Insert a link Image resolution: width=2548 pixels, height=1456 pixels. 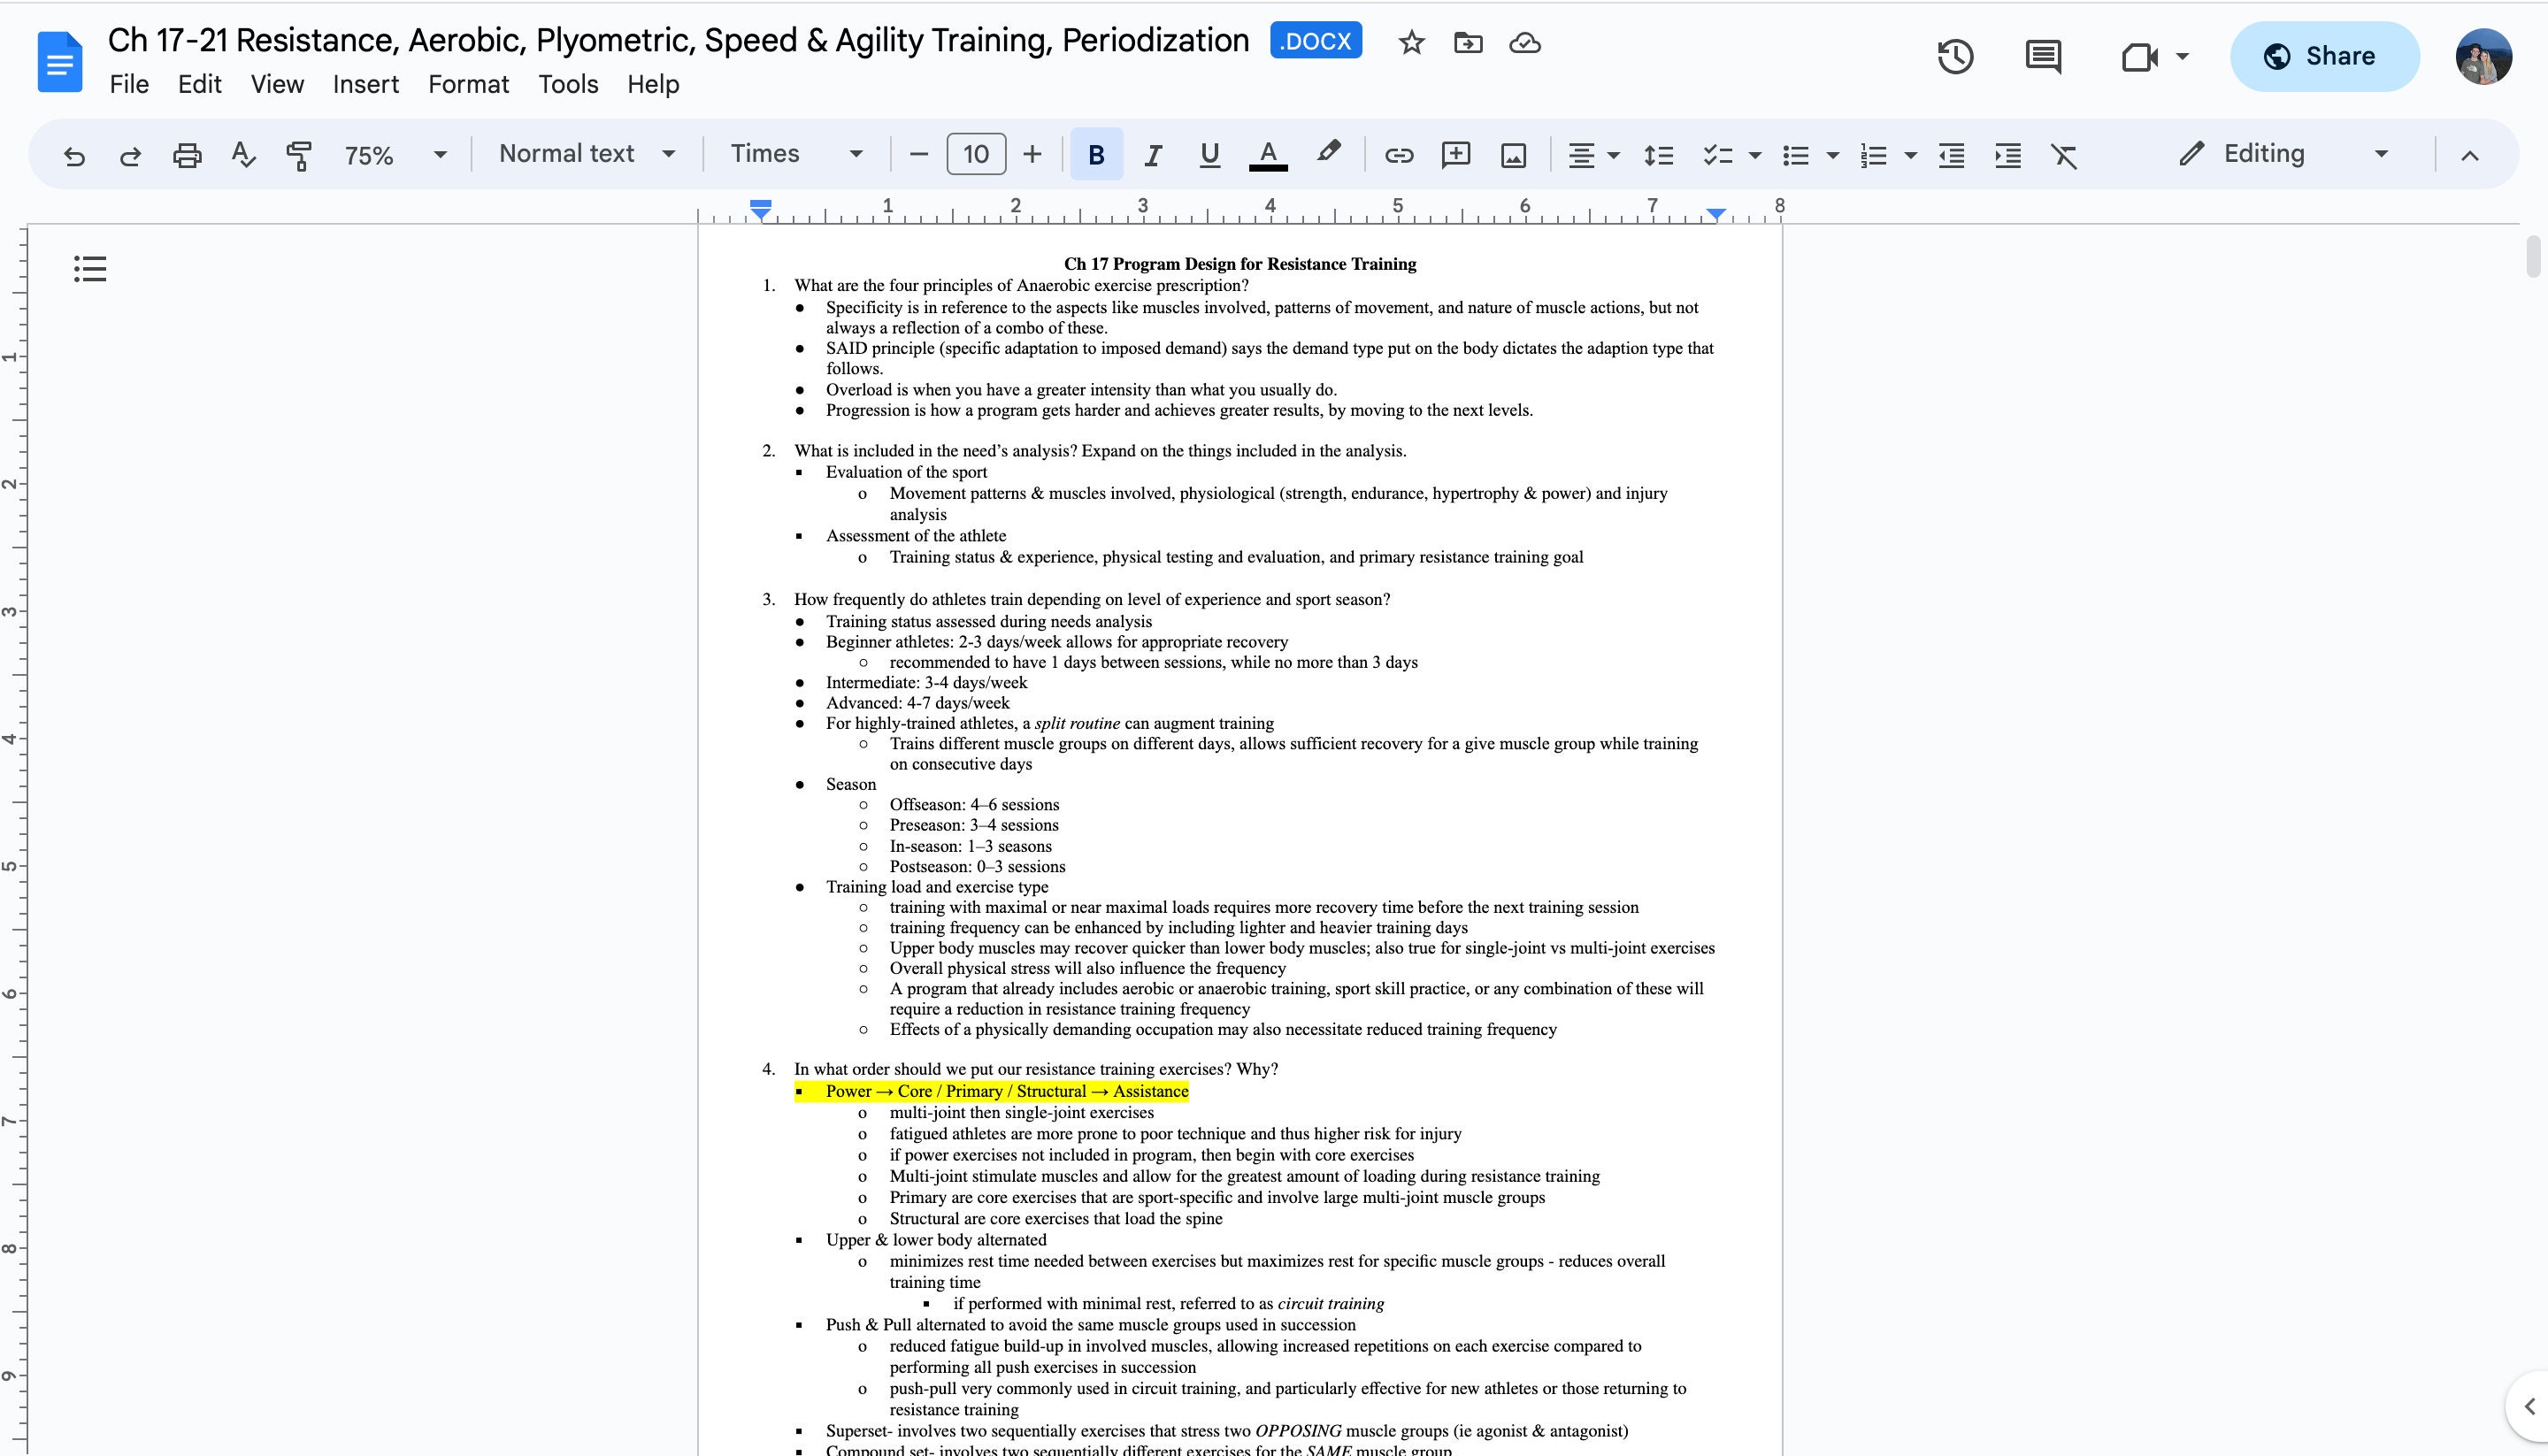pyautogui.click(x=1398, y=155)
